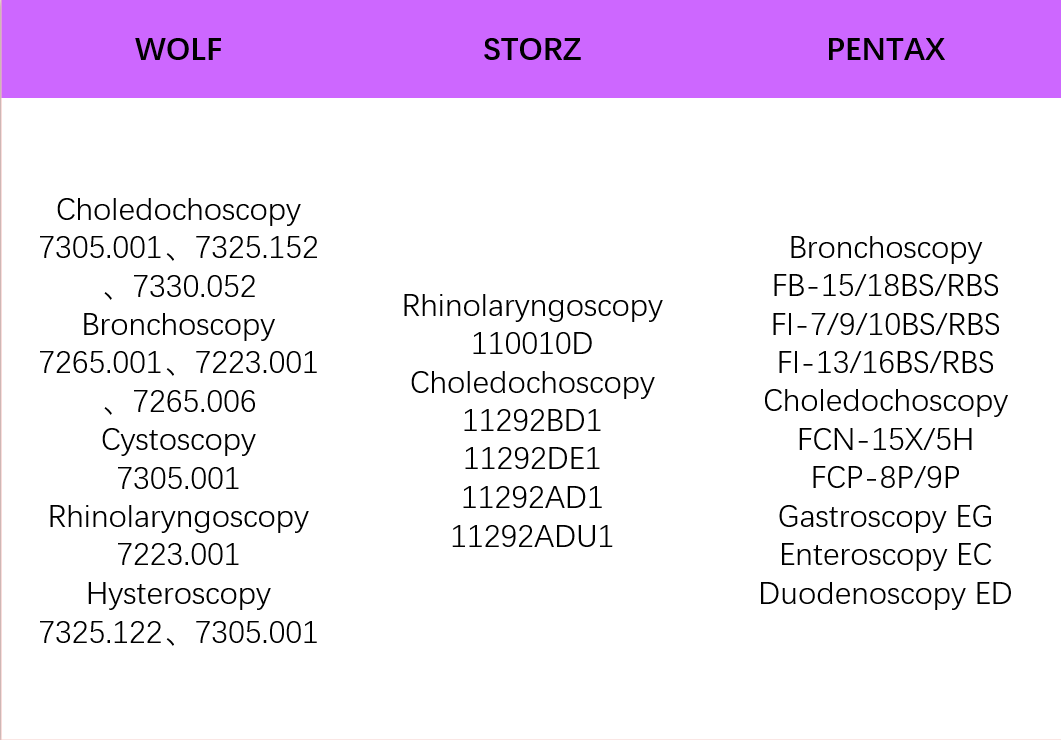
Task: Click the STORZ column header
Action: click(532, 50)
